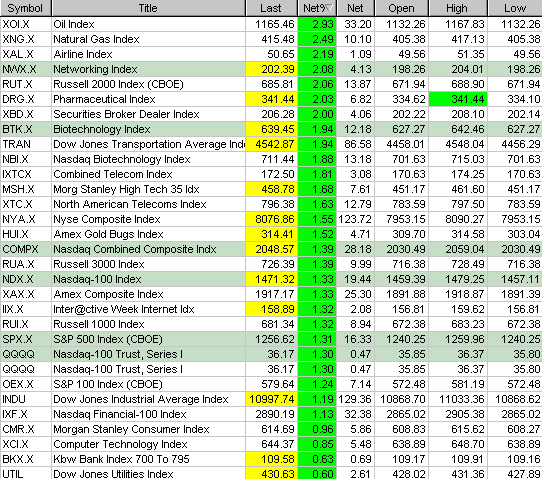The width and height of the screenshot is (542, 479).
Task: Sort by the Title column header
Action: (x=148, y=8)
